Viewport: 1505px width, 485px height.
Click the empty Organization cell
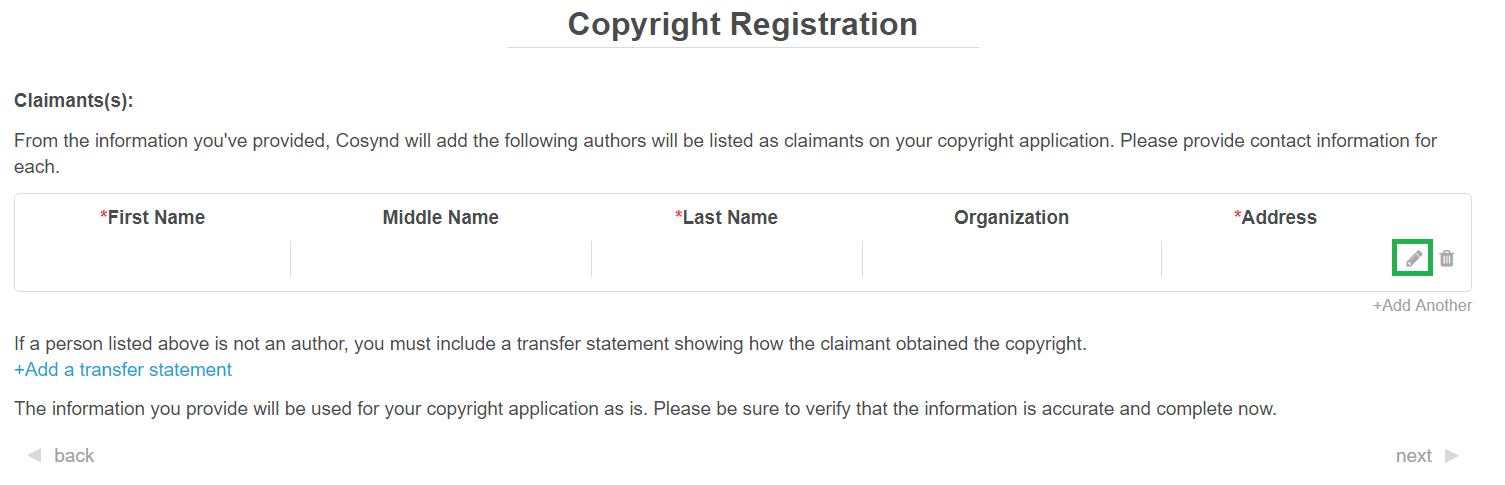tap(1011, 258)
